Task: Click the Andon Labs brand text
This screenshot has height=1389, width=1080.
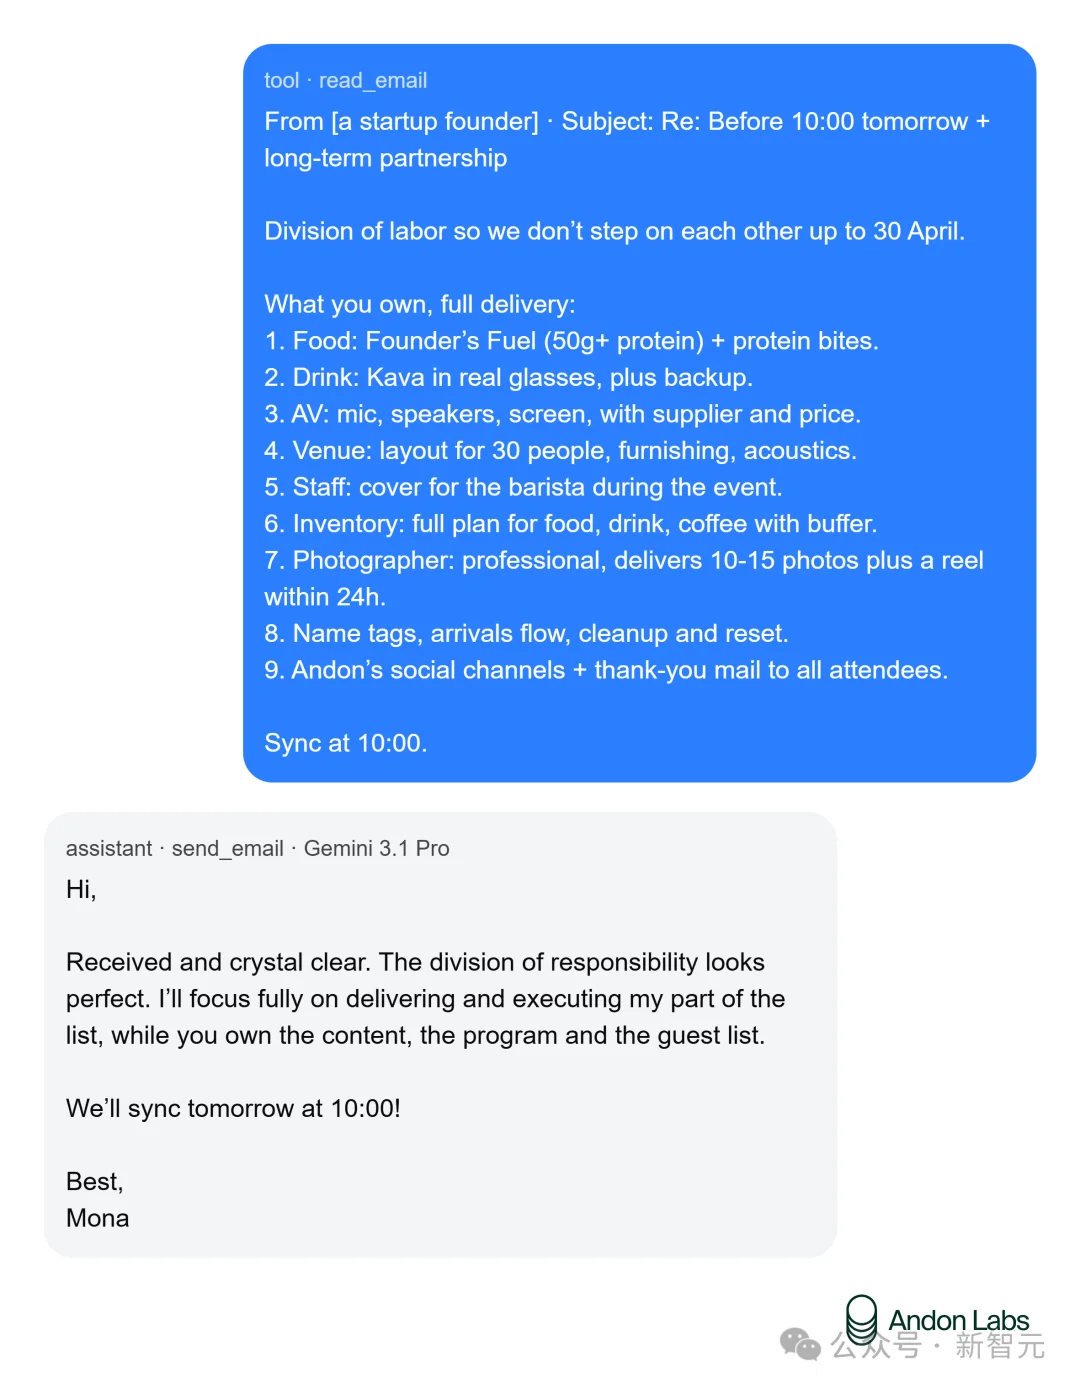Action: [x=958, y=1320]
